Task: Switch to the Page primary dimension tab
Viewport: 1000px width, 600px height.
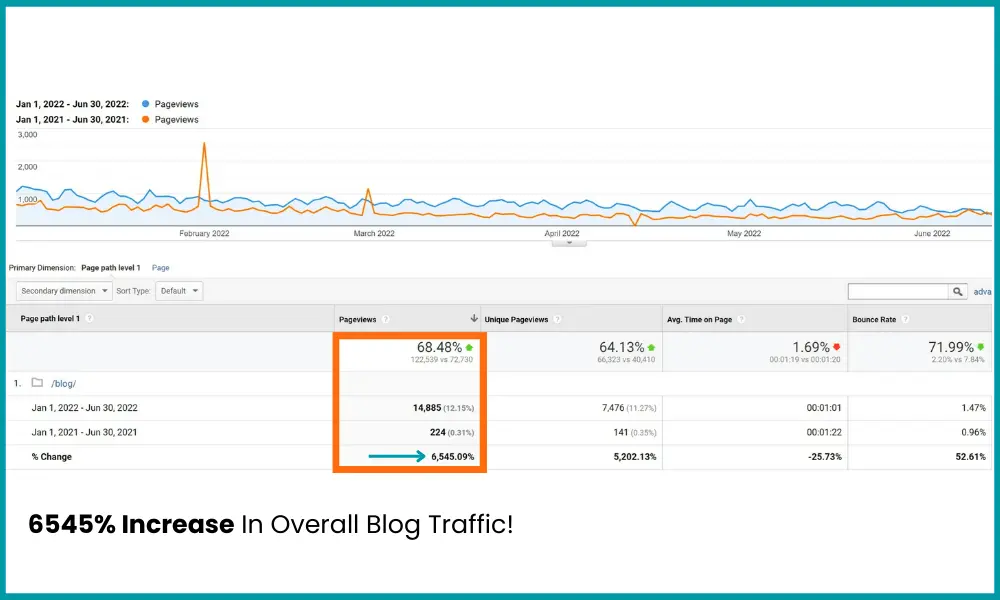Action: (x=160, y=267)
